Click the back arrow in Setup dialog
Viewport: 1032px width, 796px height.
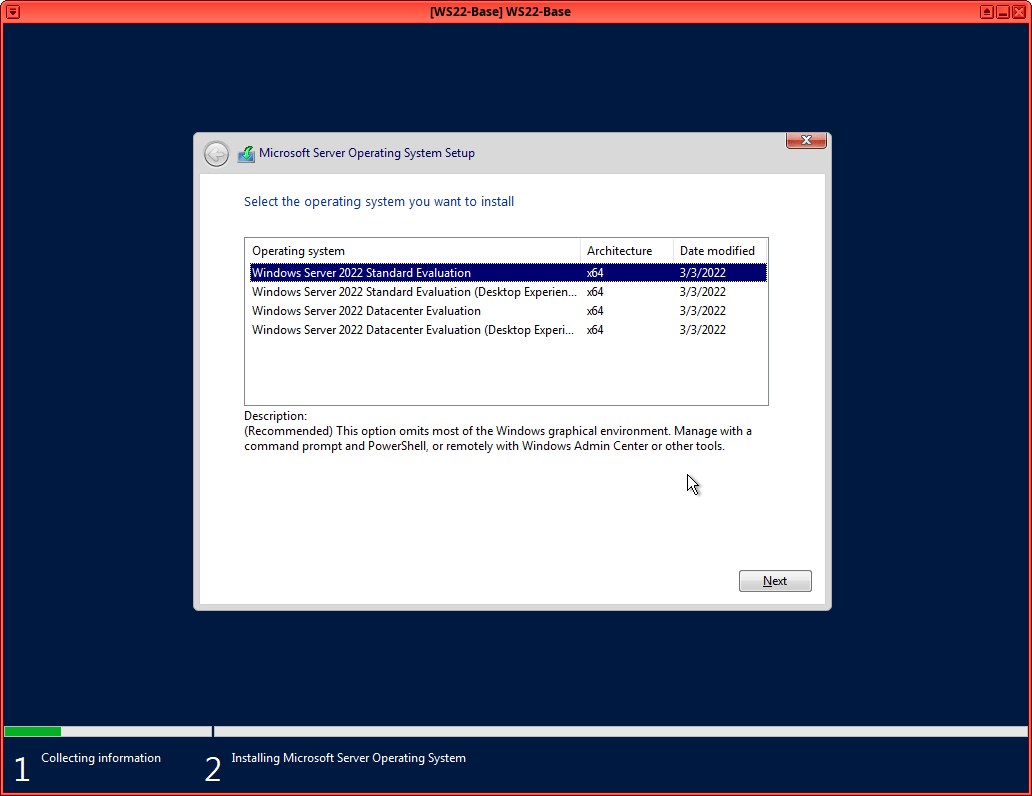[x=216, y=153]
